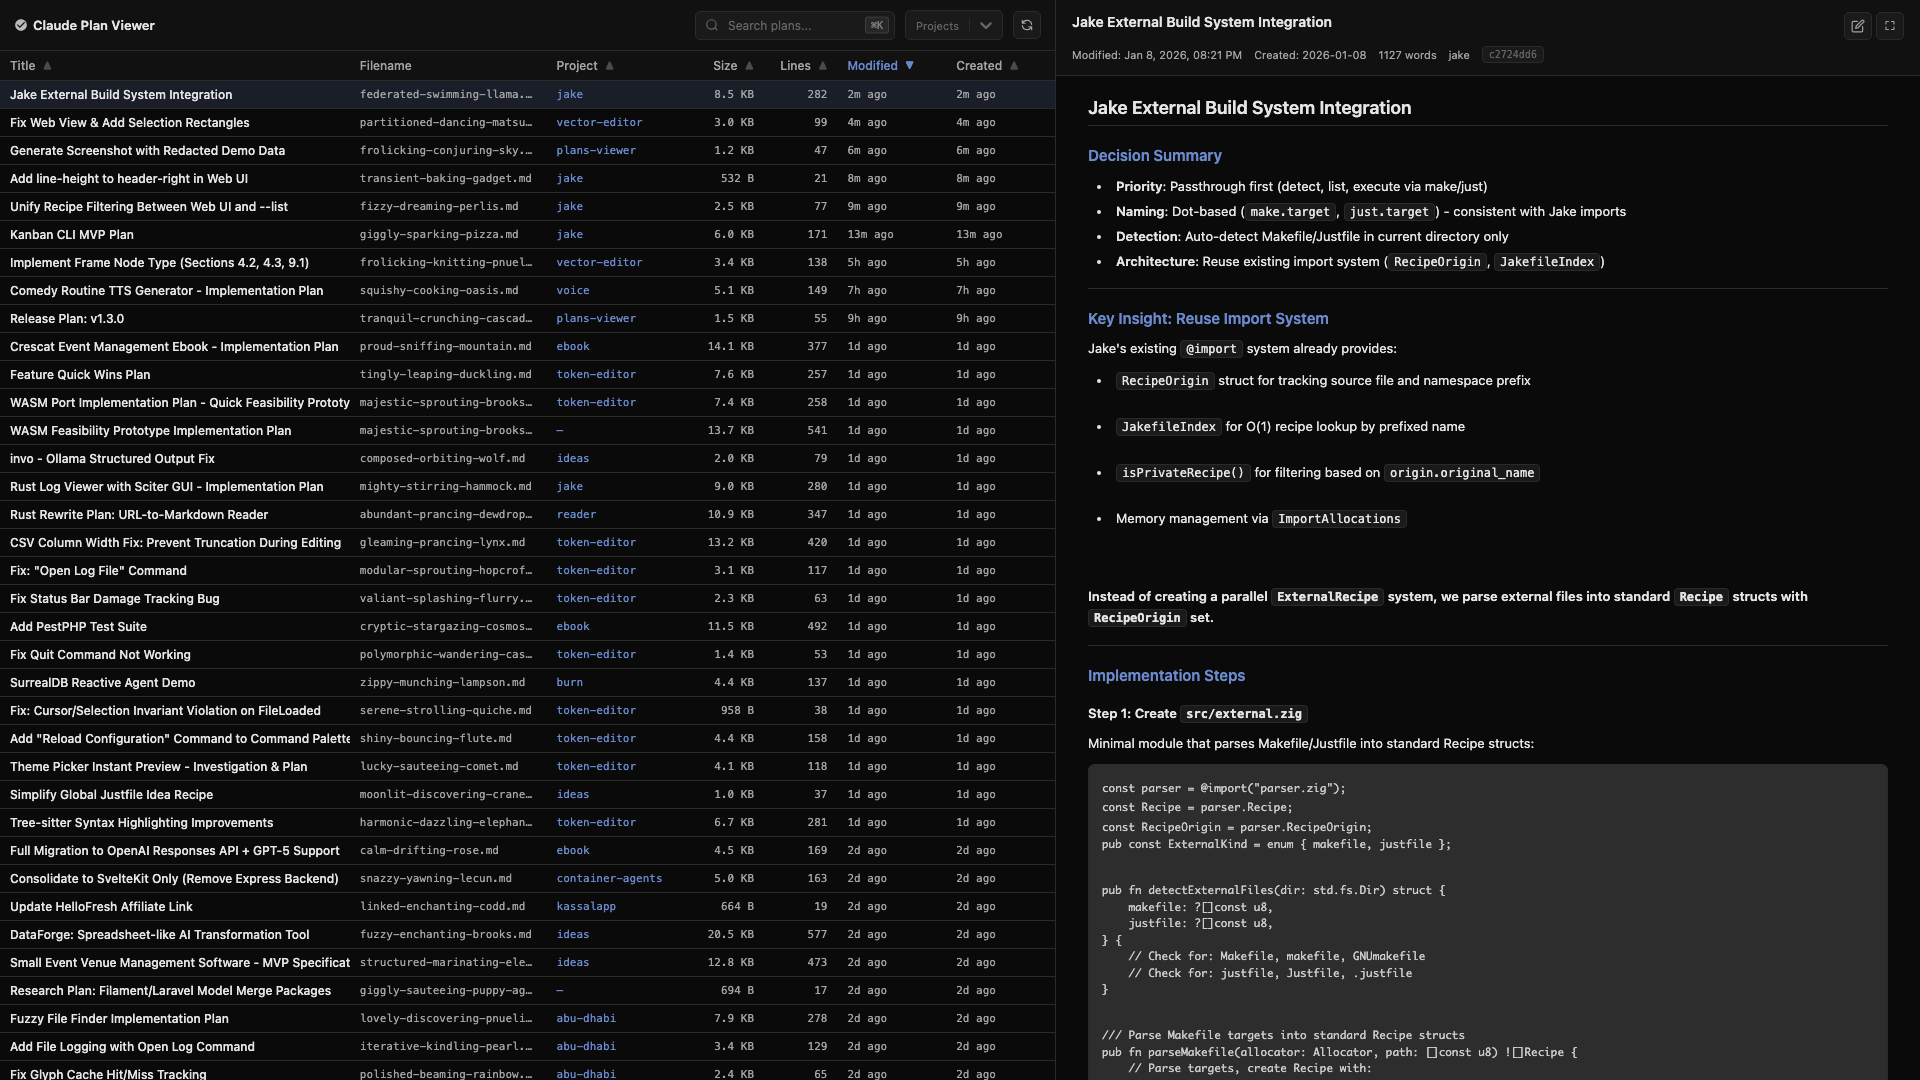The image size is (1920, 1080).
Task: Open the edit pencil icon for the plan
Action: click(1858, 27)
